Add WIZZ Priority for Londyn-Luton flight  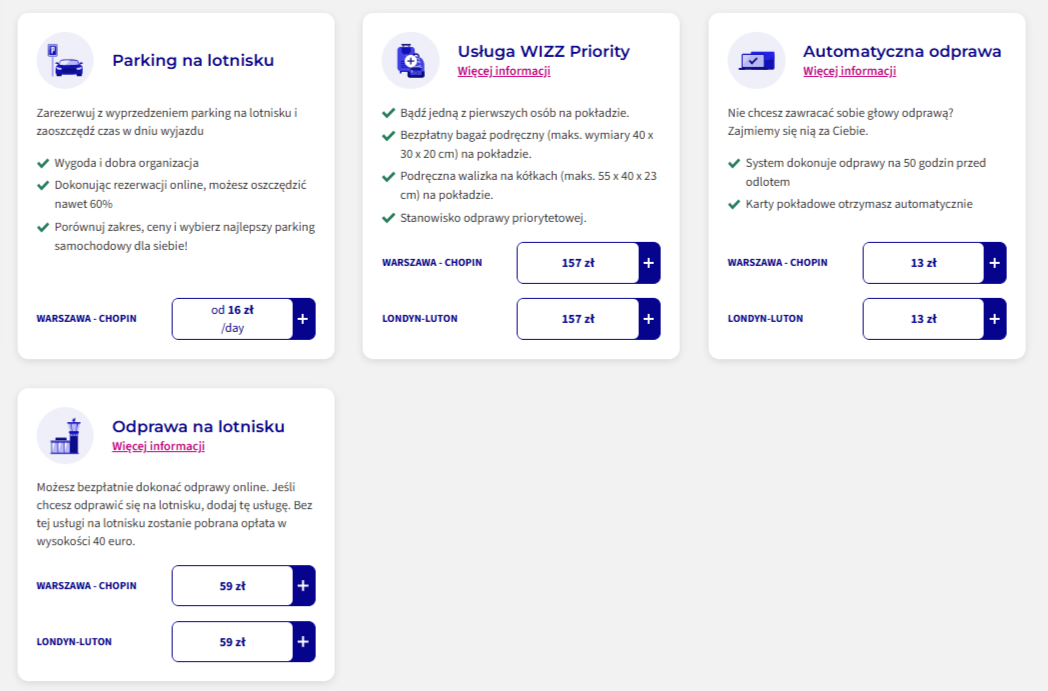coord(649,319)
